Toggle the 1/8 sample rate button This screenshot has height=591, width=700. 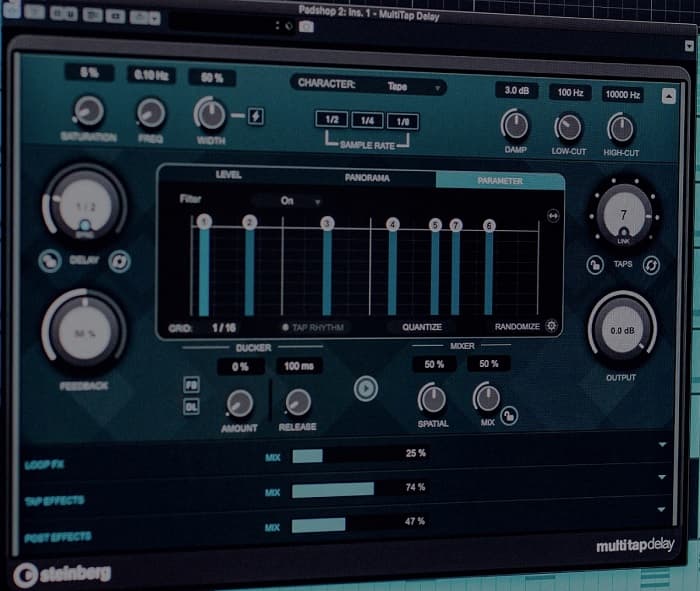(x=403, y=121)
